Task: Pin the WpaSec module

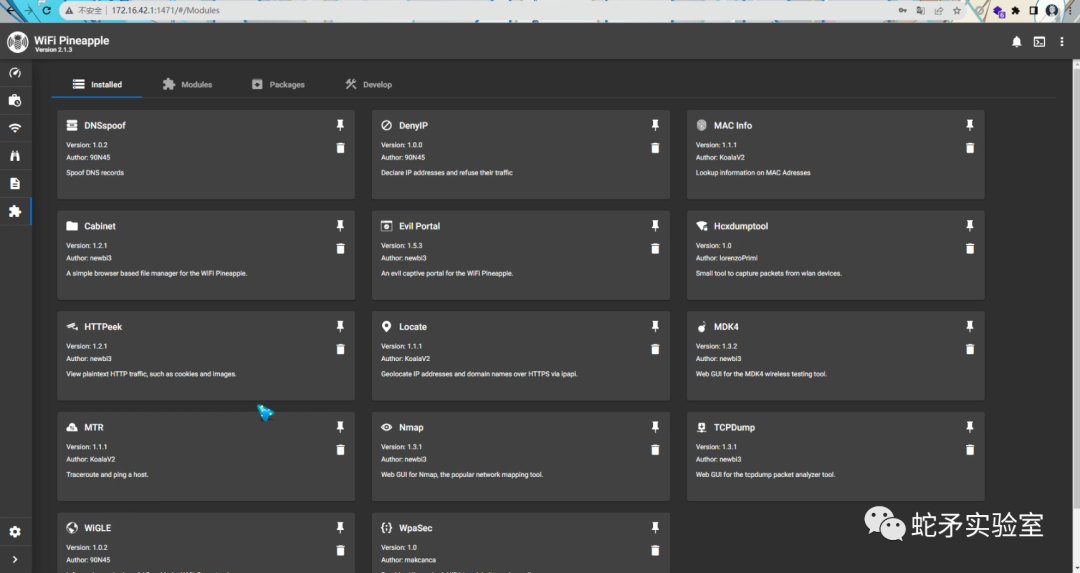Action: tap(655, 527)
